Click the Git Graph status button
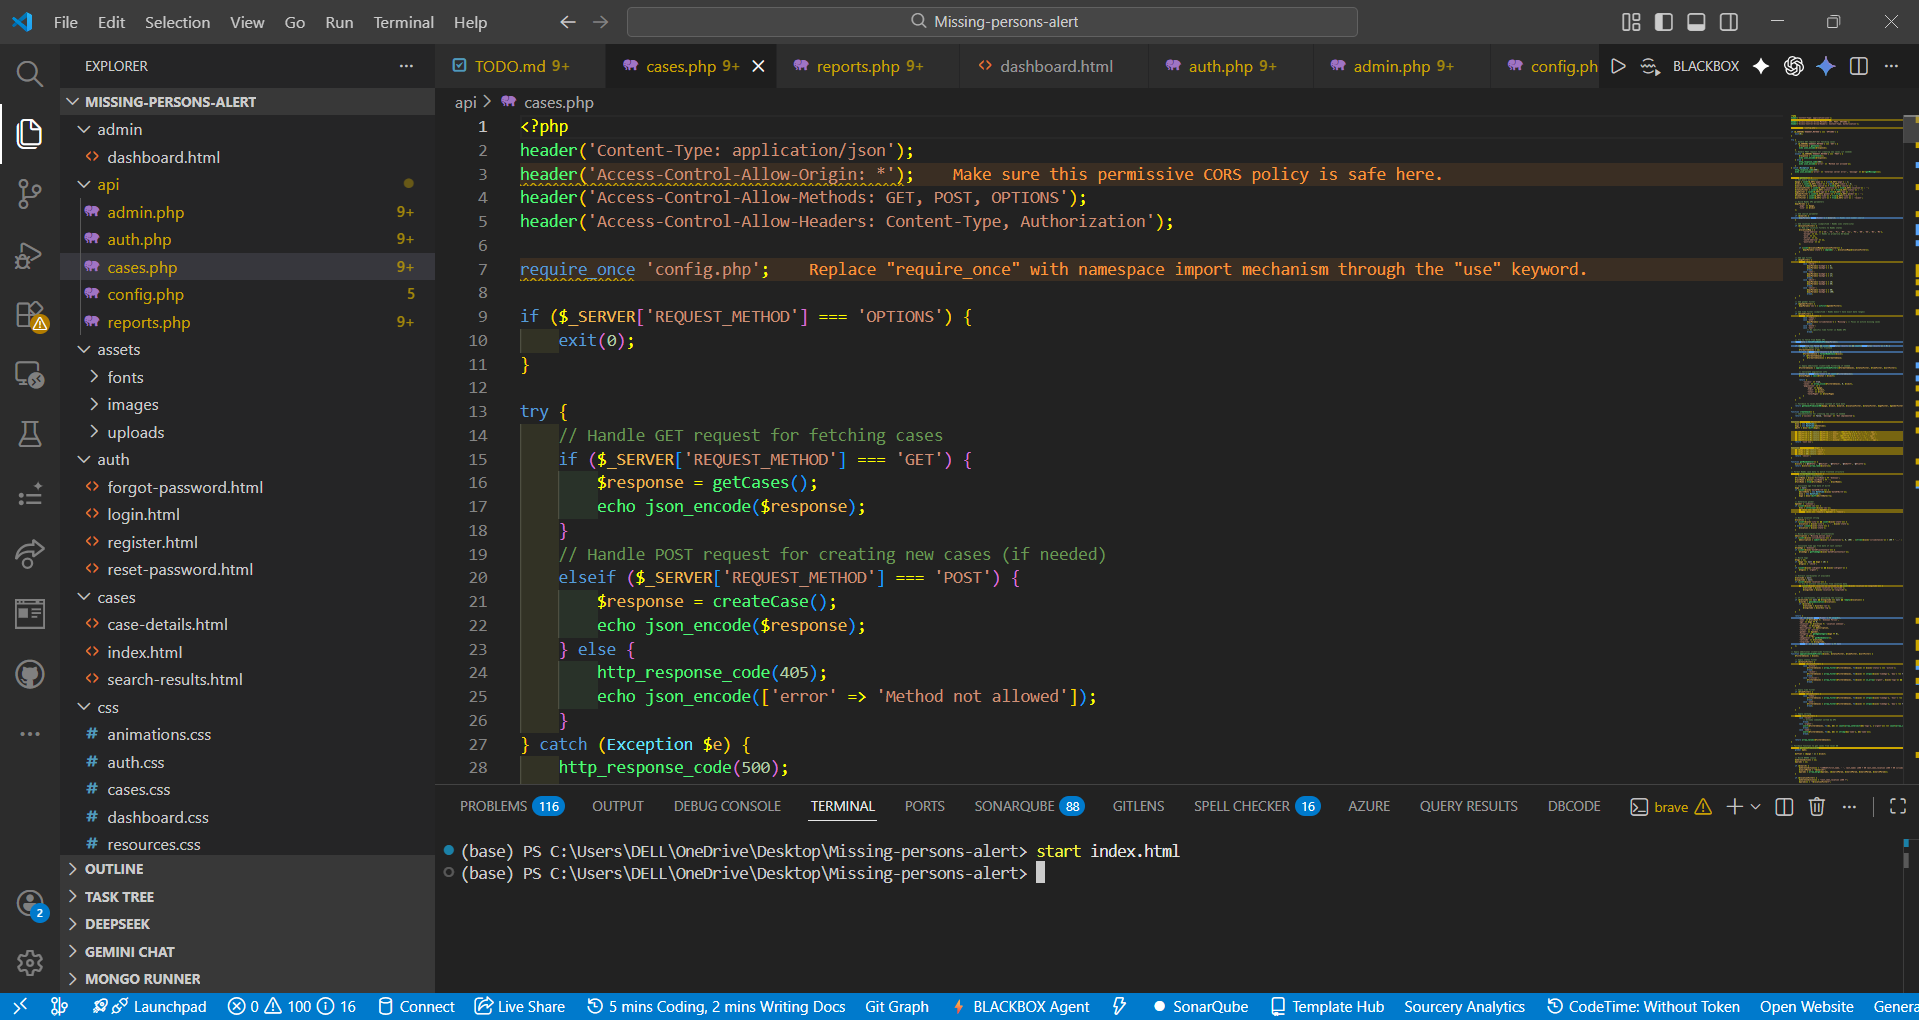Image resolution: width=1919 pixels, height=1020 pixels. (x=896, y=1006)
